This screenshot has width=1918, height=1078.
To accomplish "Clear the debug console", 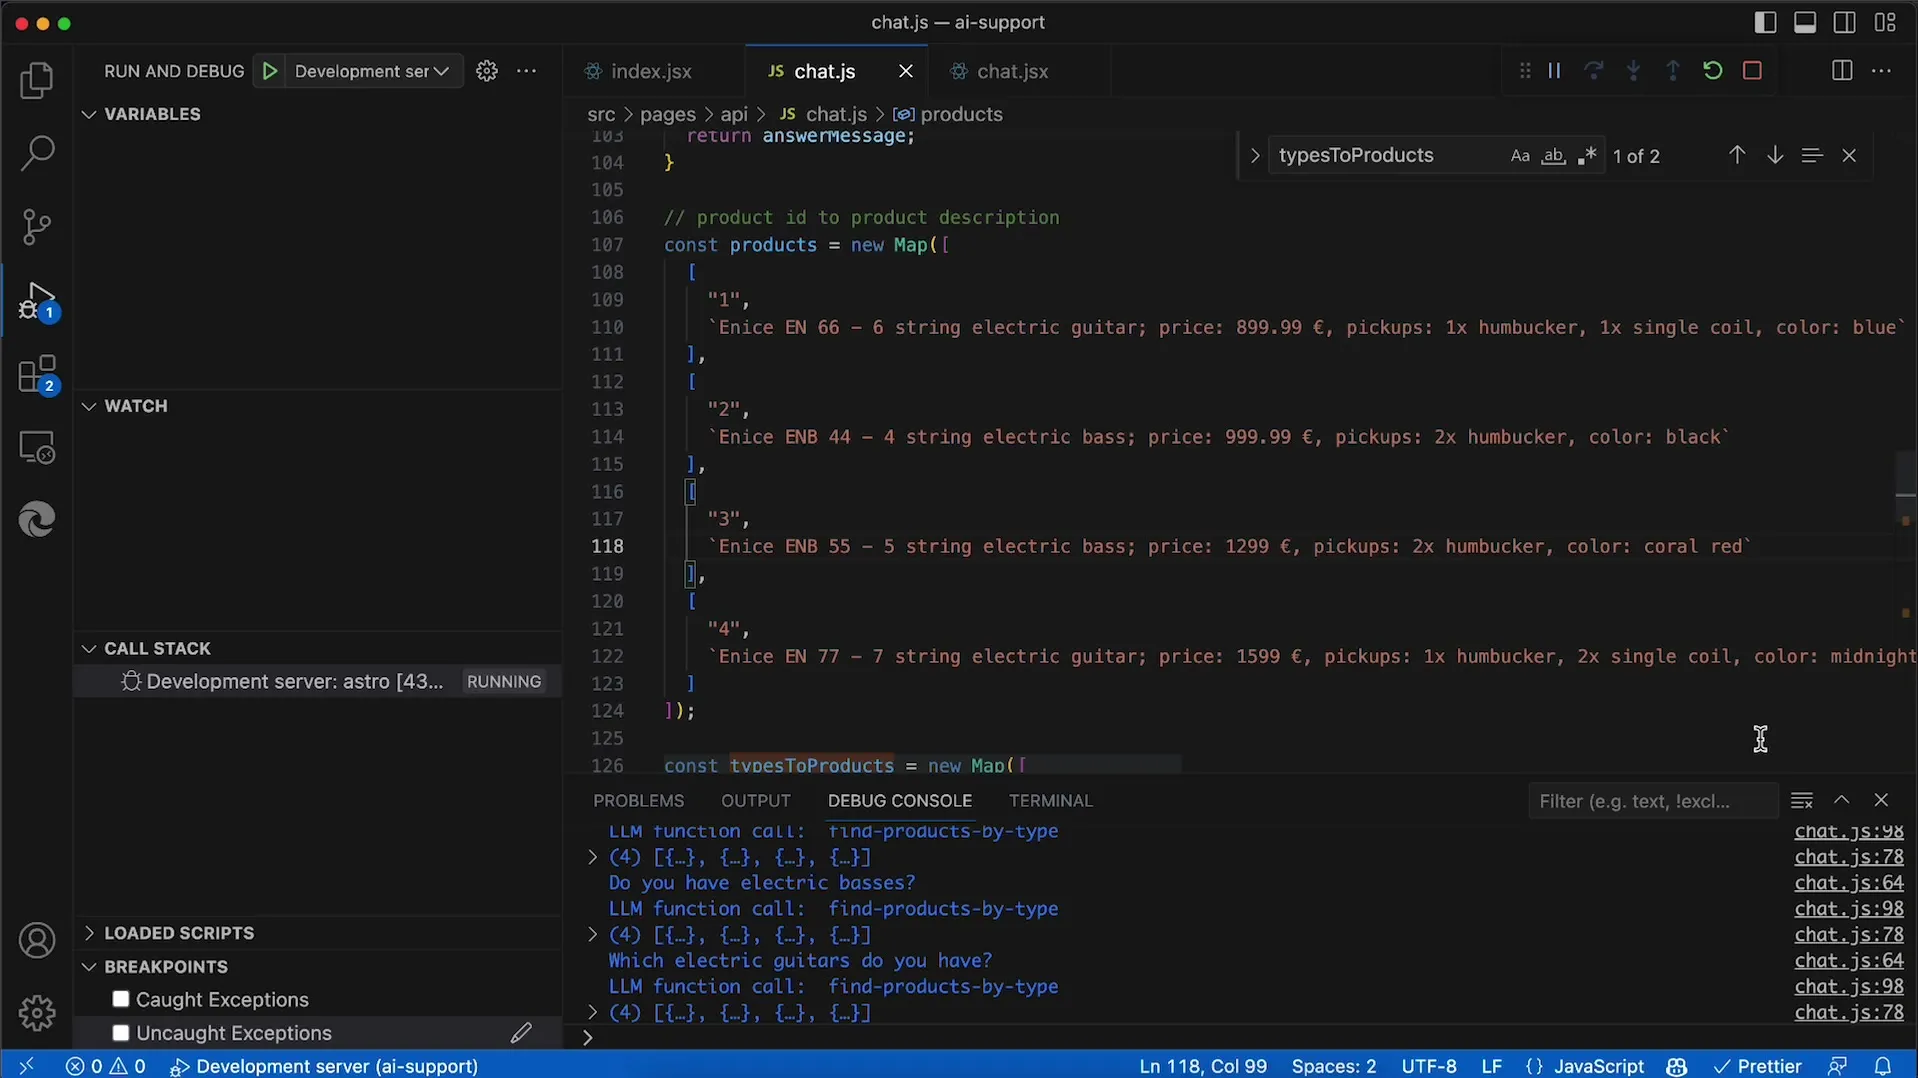I will click(x=1802, y=801).
